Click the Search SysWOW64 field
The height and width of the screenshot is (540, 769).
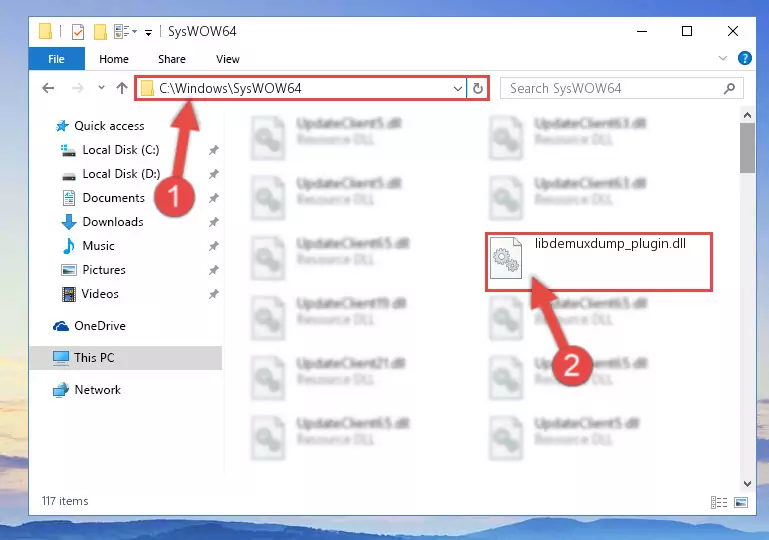coord(621,88)
